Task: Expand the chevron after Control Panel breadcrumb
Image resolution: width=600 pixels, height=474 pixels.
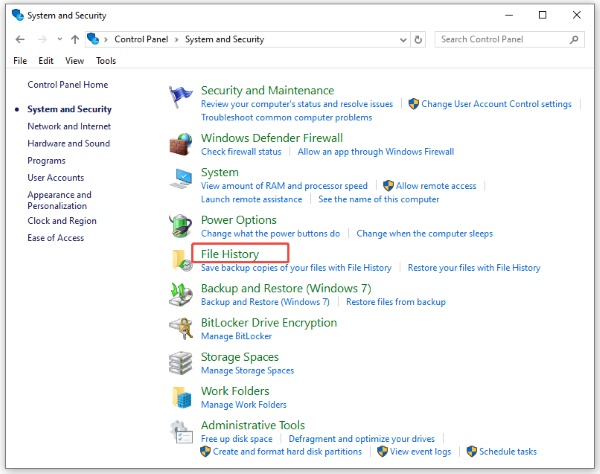Action: pos(177,39)
